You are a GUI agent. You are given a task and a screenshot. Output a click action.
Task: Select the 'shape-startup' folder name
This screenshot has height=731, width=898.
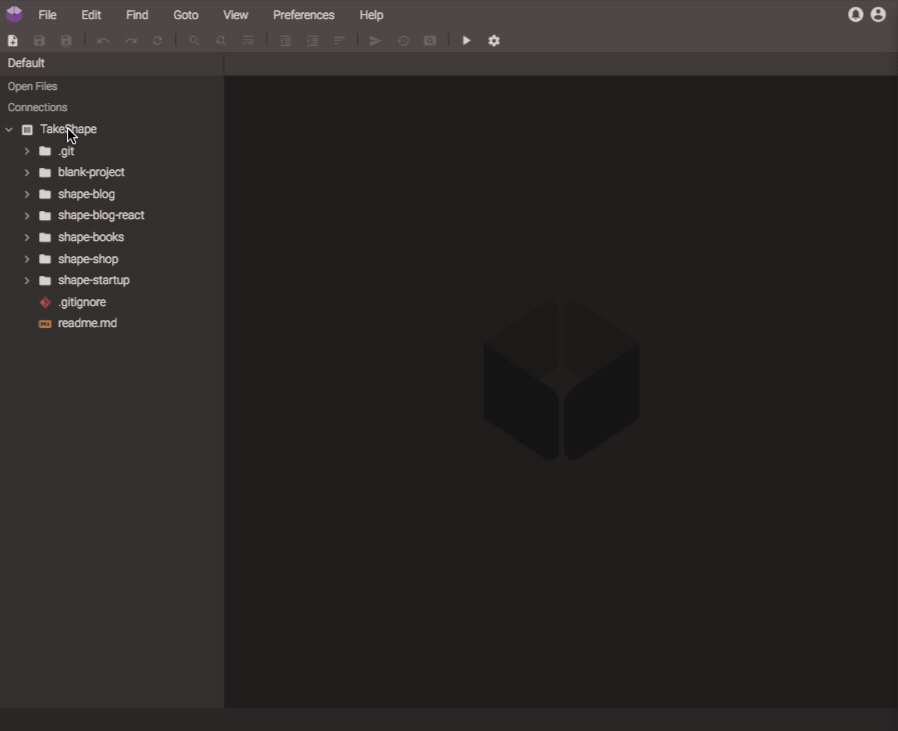coord(93,280)
